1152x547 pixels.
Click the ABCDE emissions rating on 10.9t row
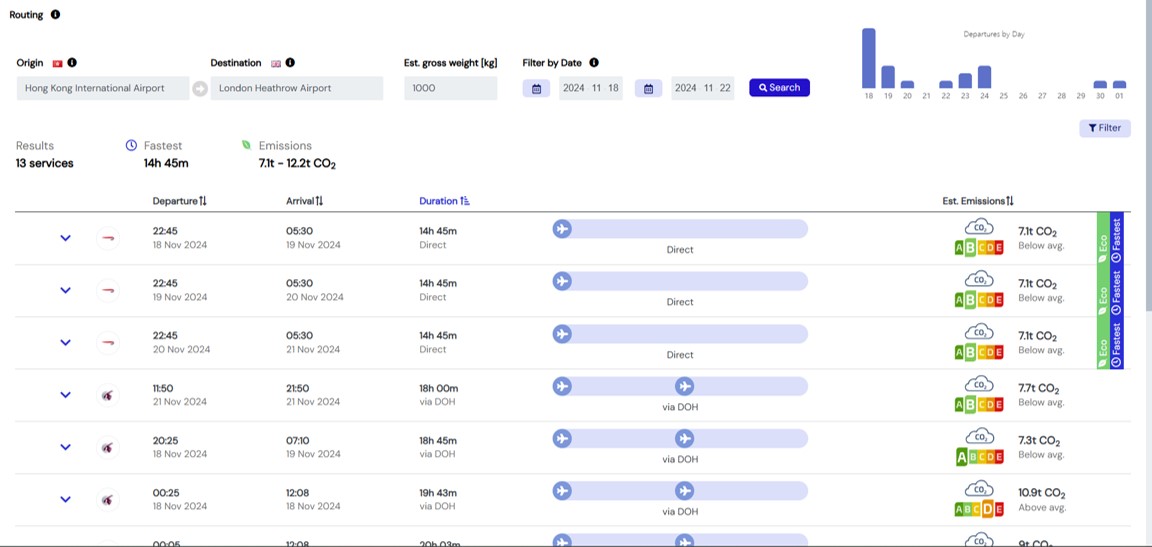(979, 509)
